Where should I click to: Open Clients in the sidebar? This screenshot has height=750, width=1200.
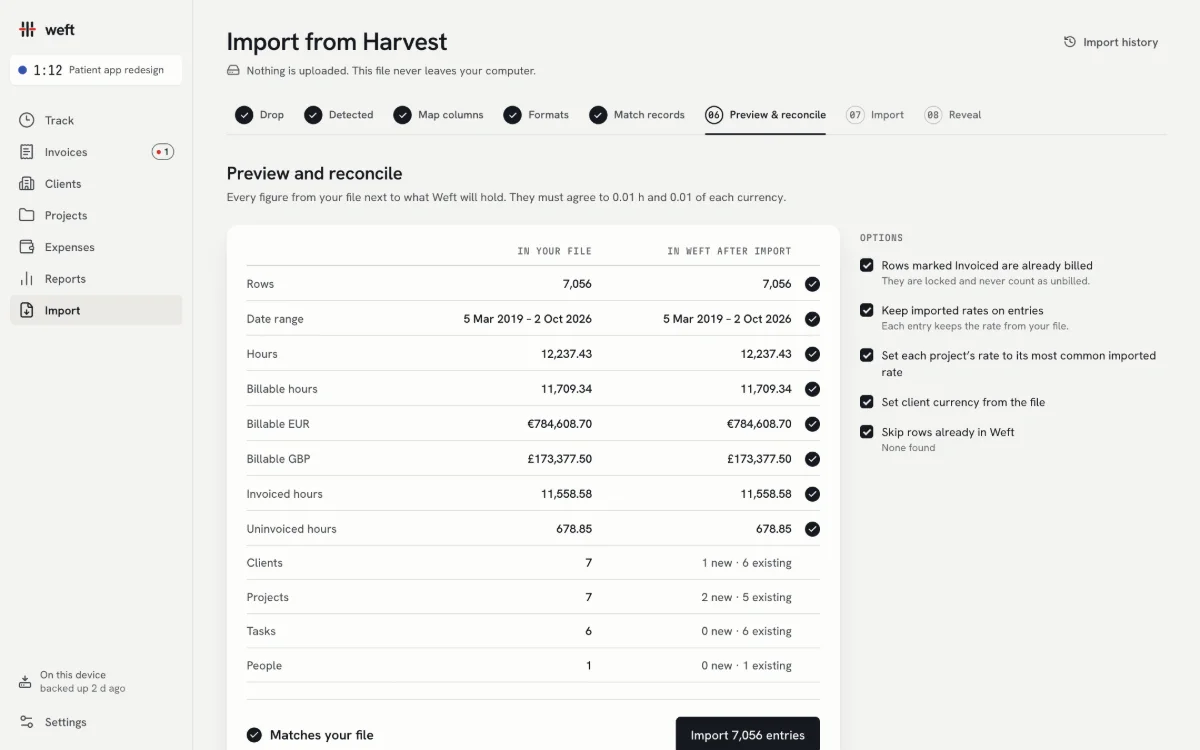pos(96,184)
